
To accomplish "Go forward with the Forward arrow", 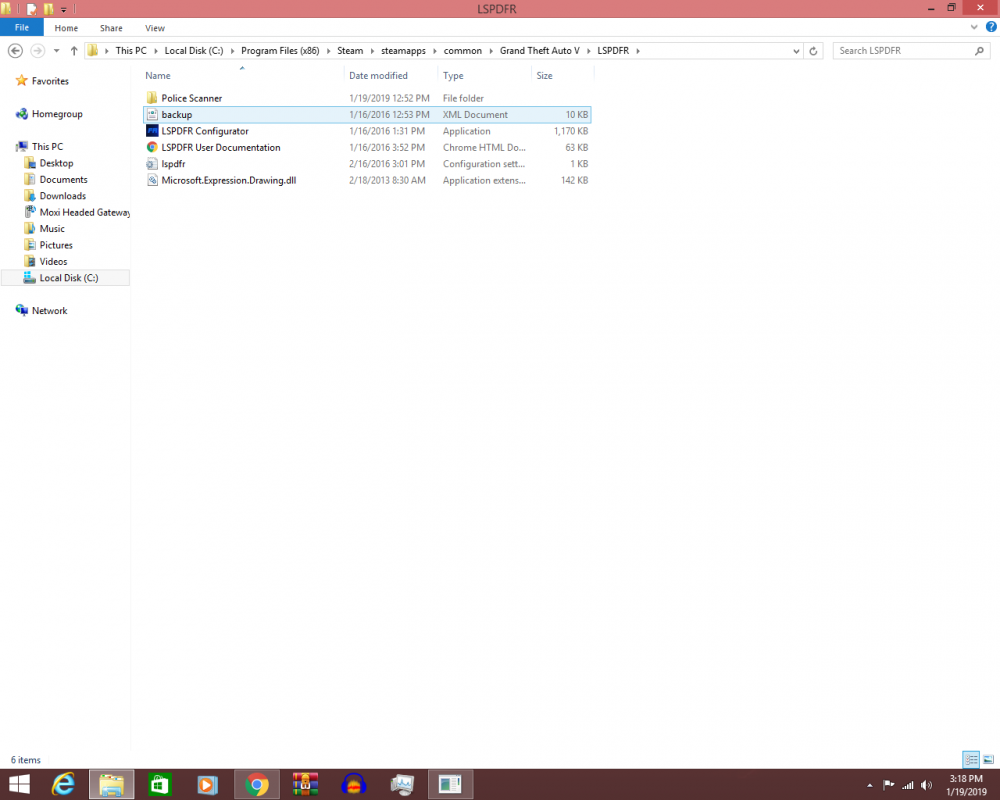I will point(38,51).
